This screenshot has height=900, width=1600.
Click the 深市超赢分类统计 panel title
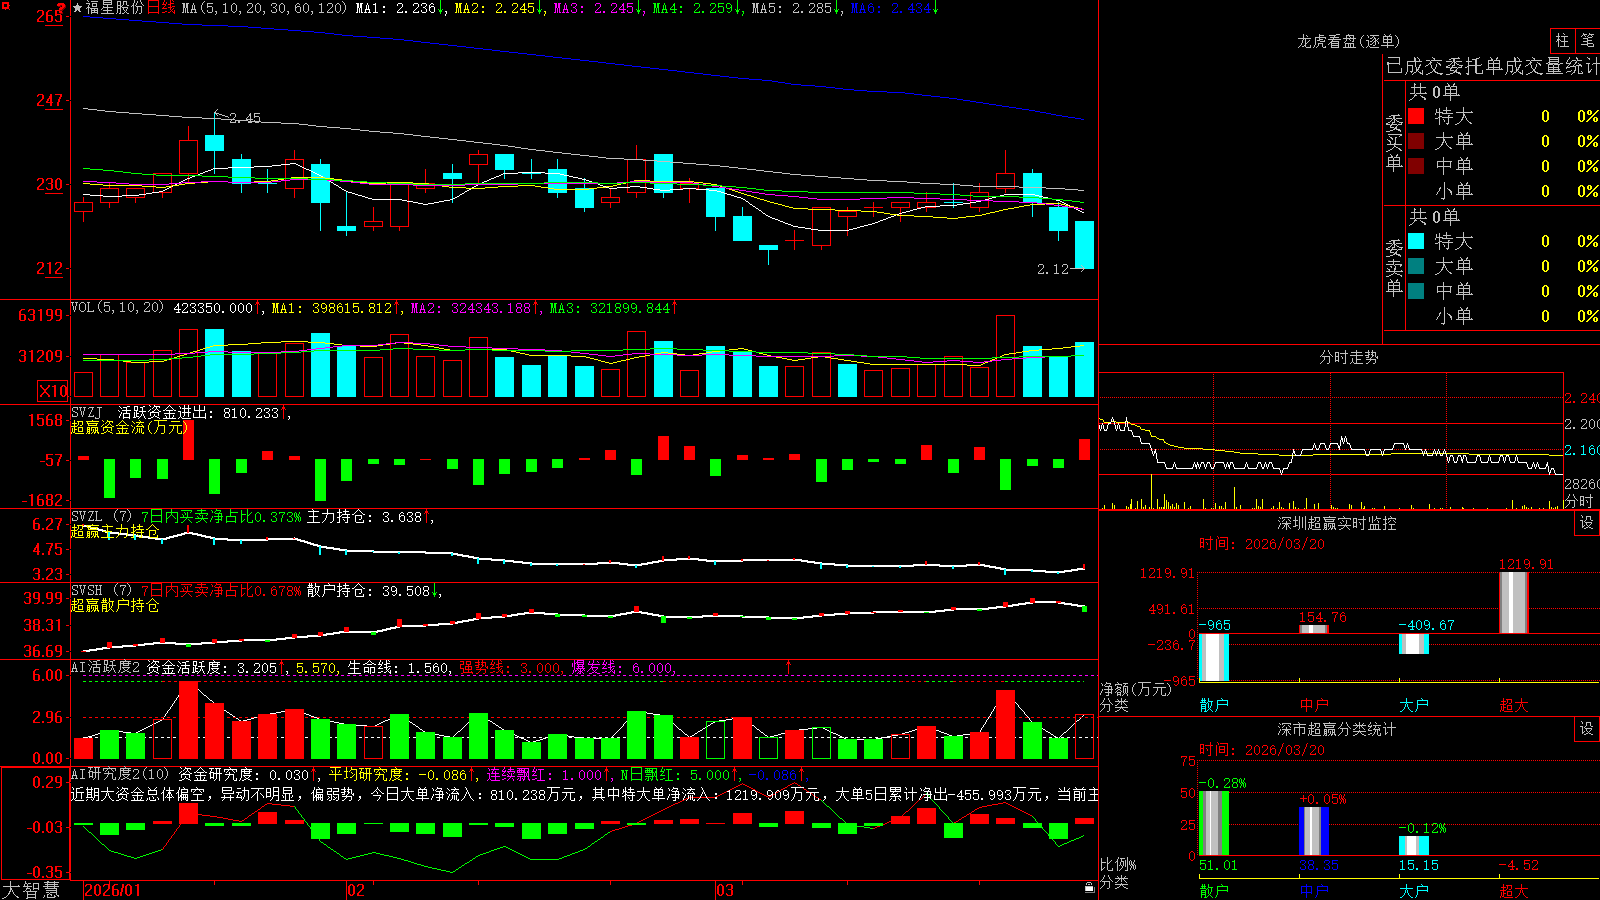point(1337,729)
